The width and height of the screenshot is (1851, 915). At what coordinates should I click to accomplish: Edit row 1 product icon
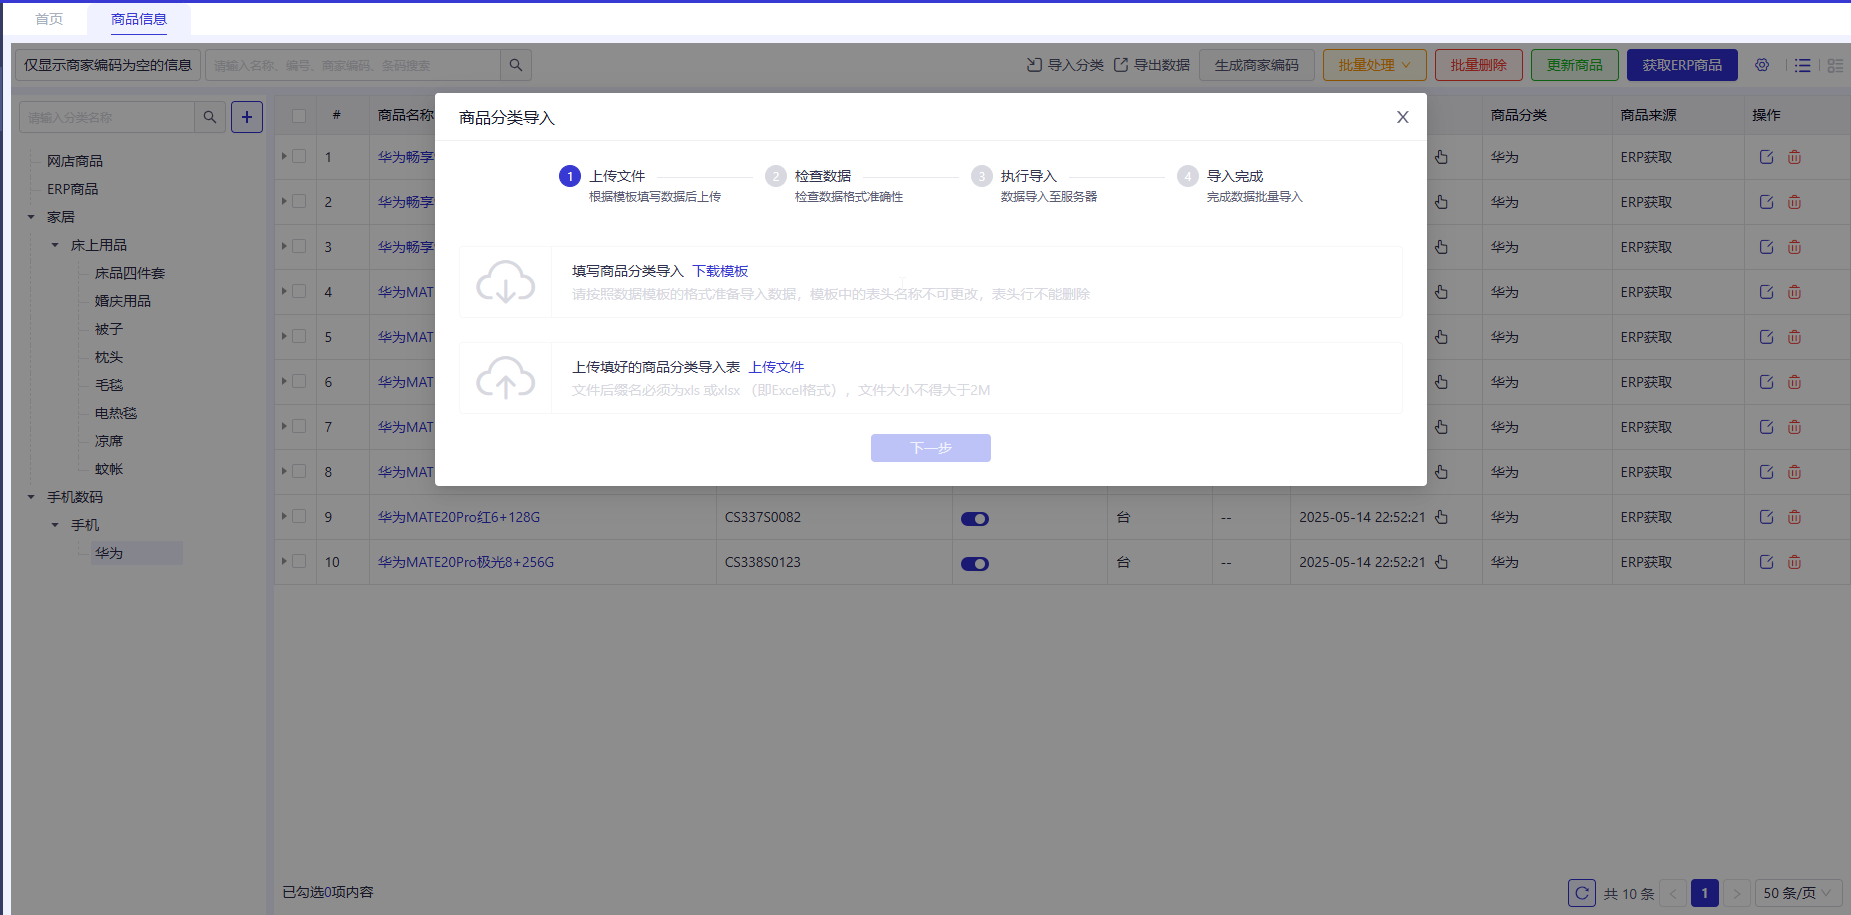(x=1766, y=157)
